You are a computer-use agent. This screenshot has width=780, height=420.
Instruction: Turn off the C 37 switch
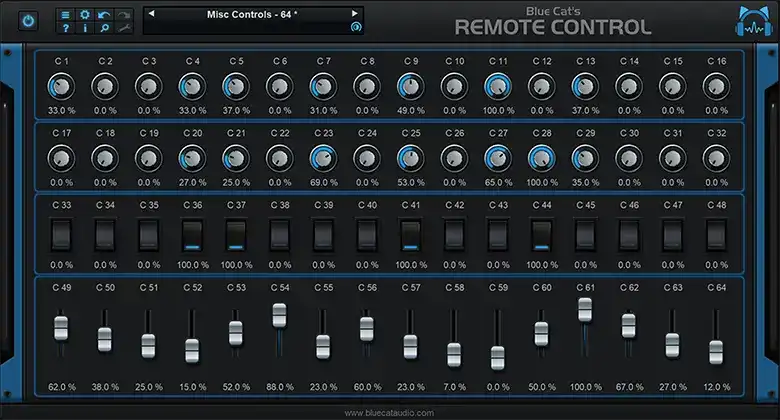pos(236,234)
